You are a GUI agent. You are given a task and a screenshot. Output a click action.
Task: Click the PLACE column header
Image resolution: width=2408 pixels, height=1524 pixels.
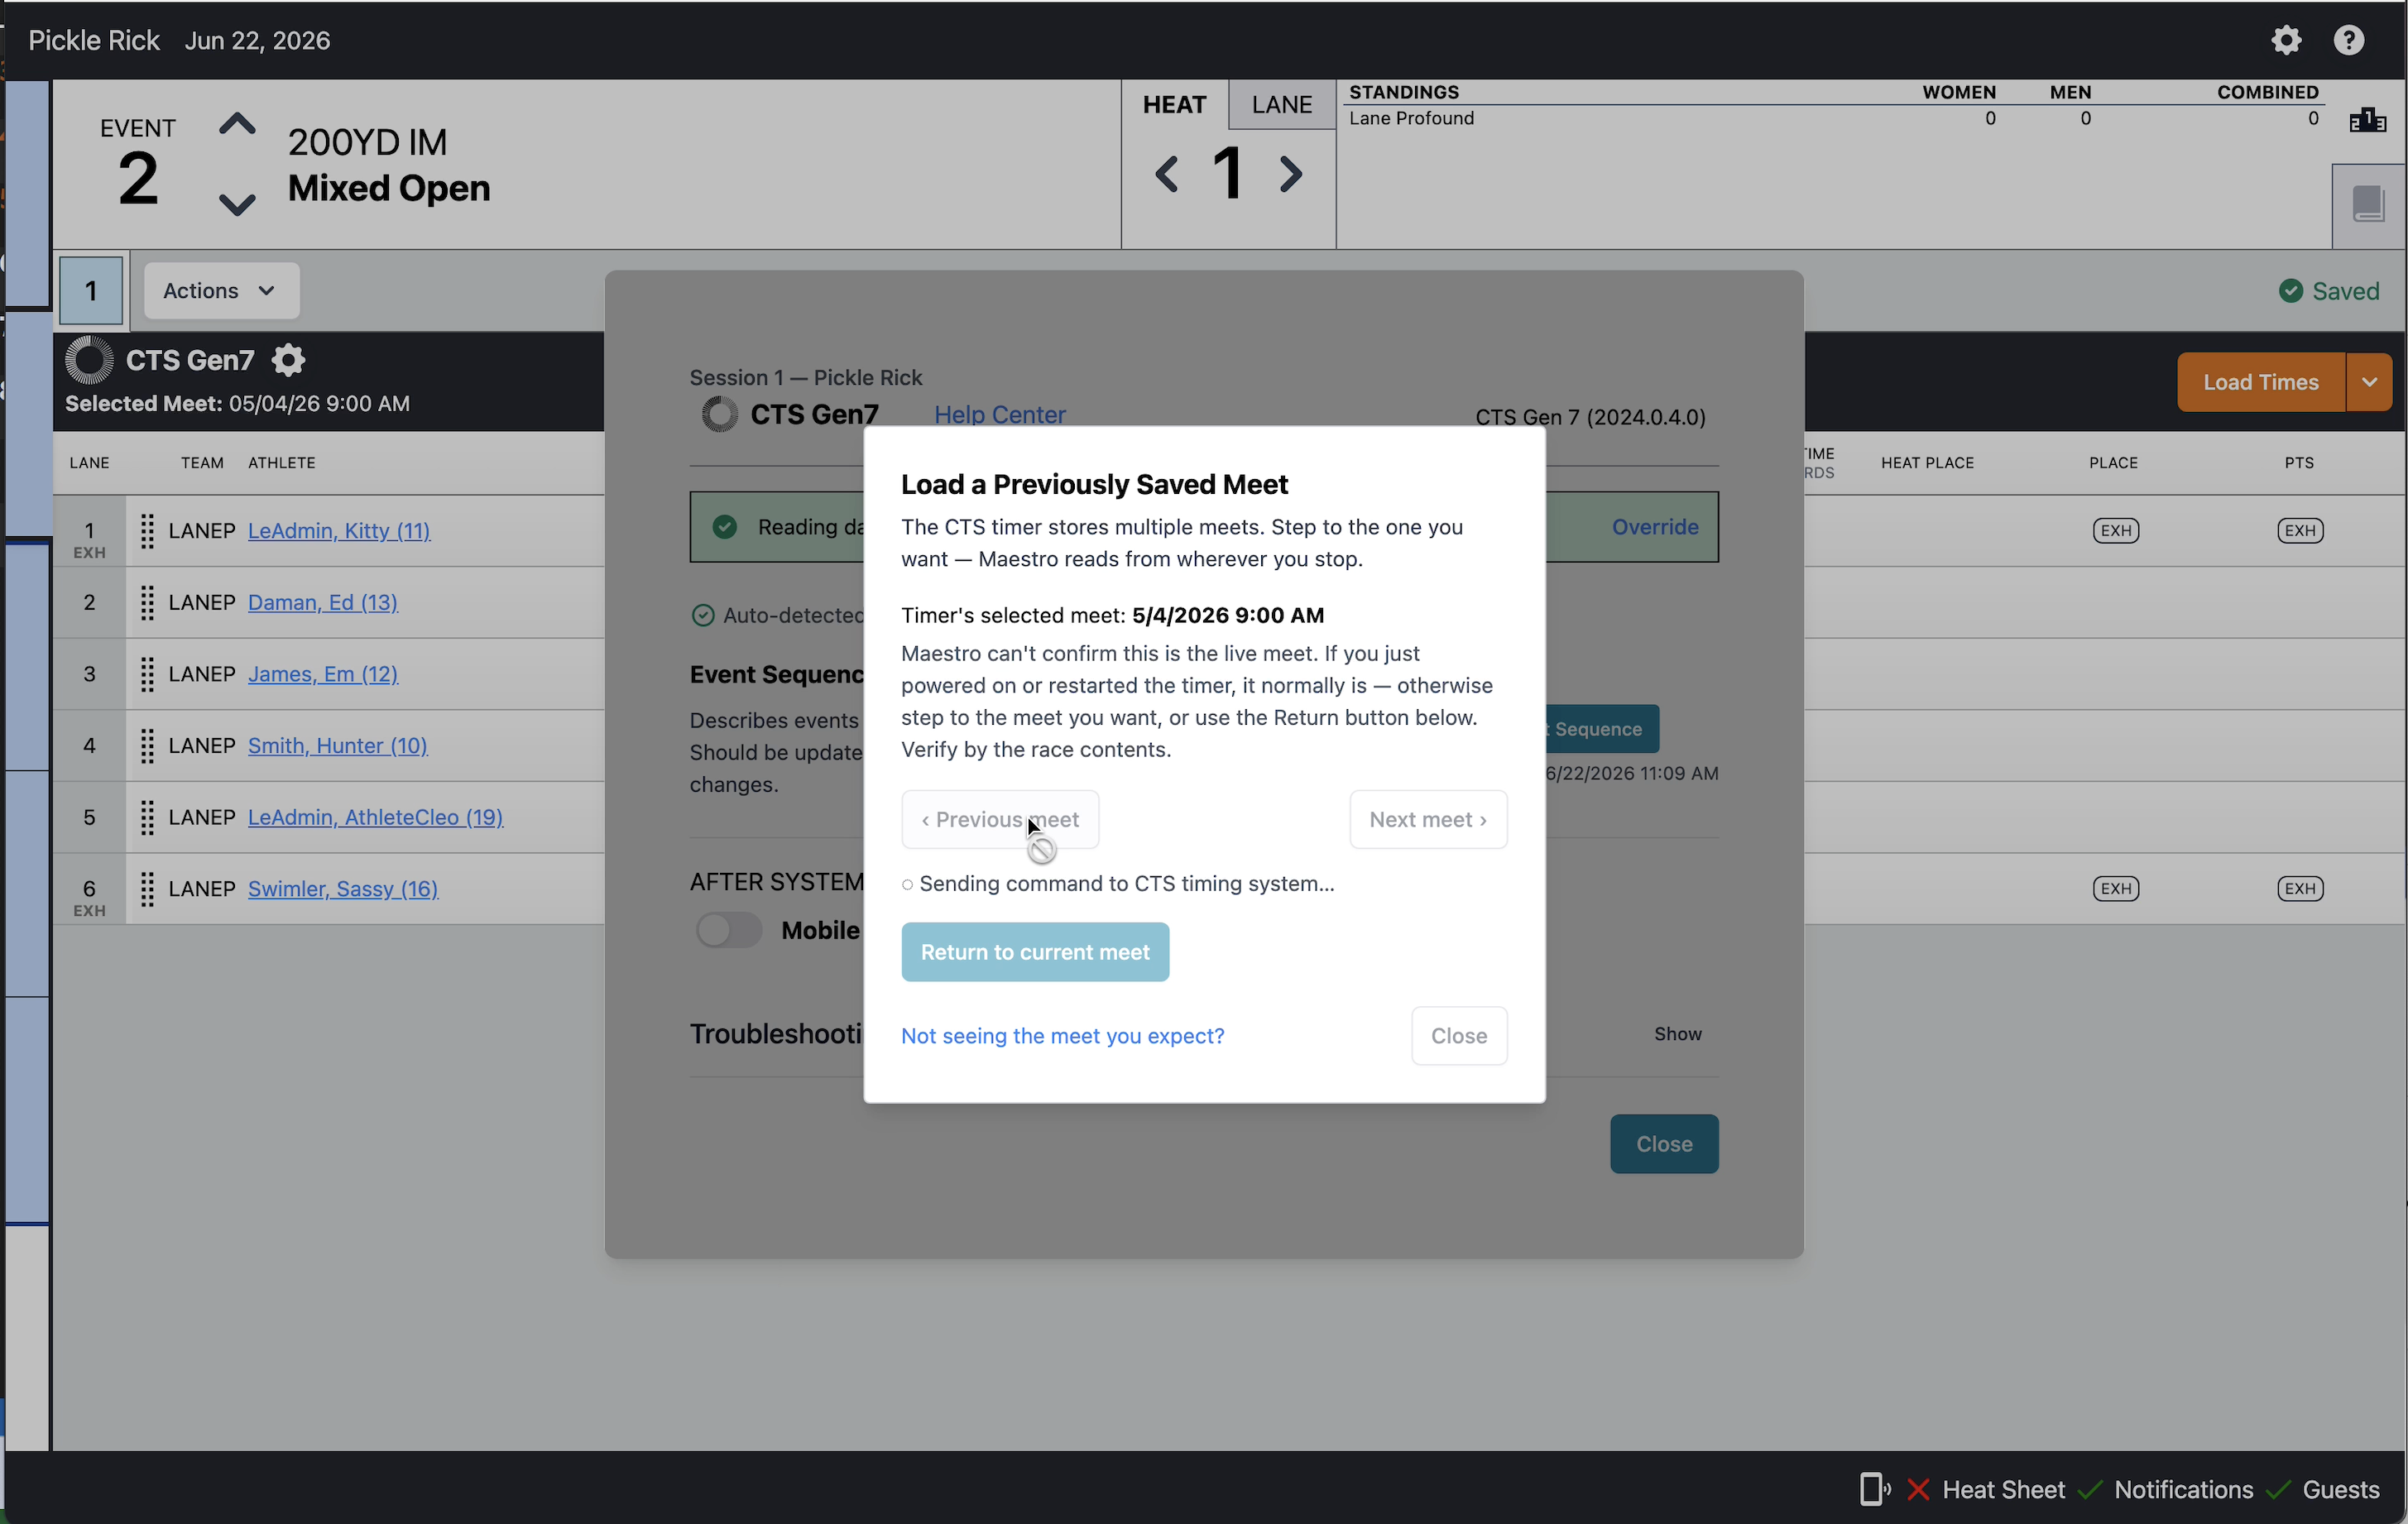(2113, 463)
